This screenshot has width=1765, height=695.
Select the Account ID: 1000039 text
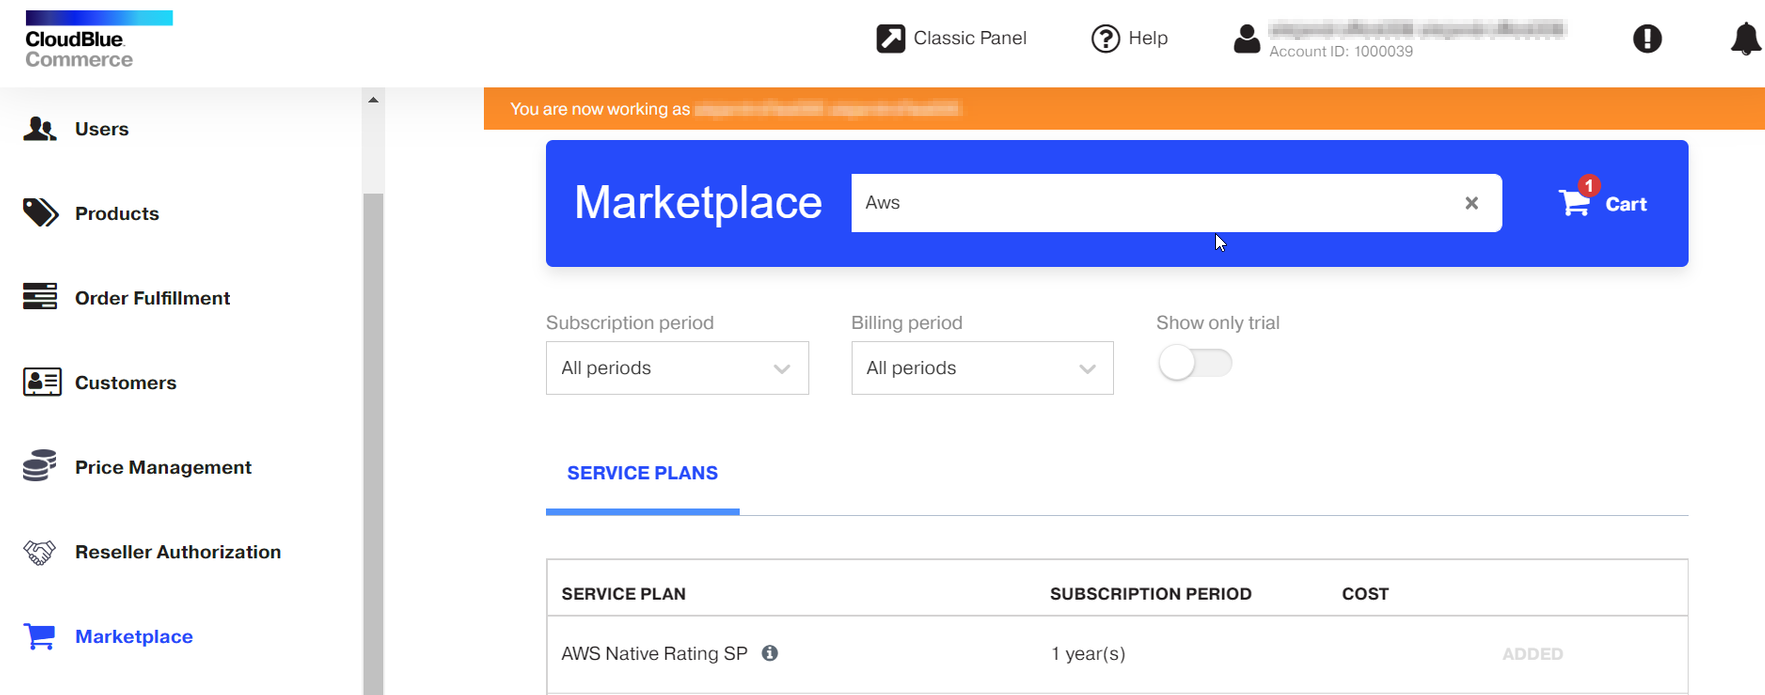(x=1341, y=52)
